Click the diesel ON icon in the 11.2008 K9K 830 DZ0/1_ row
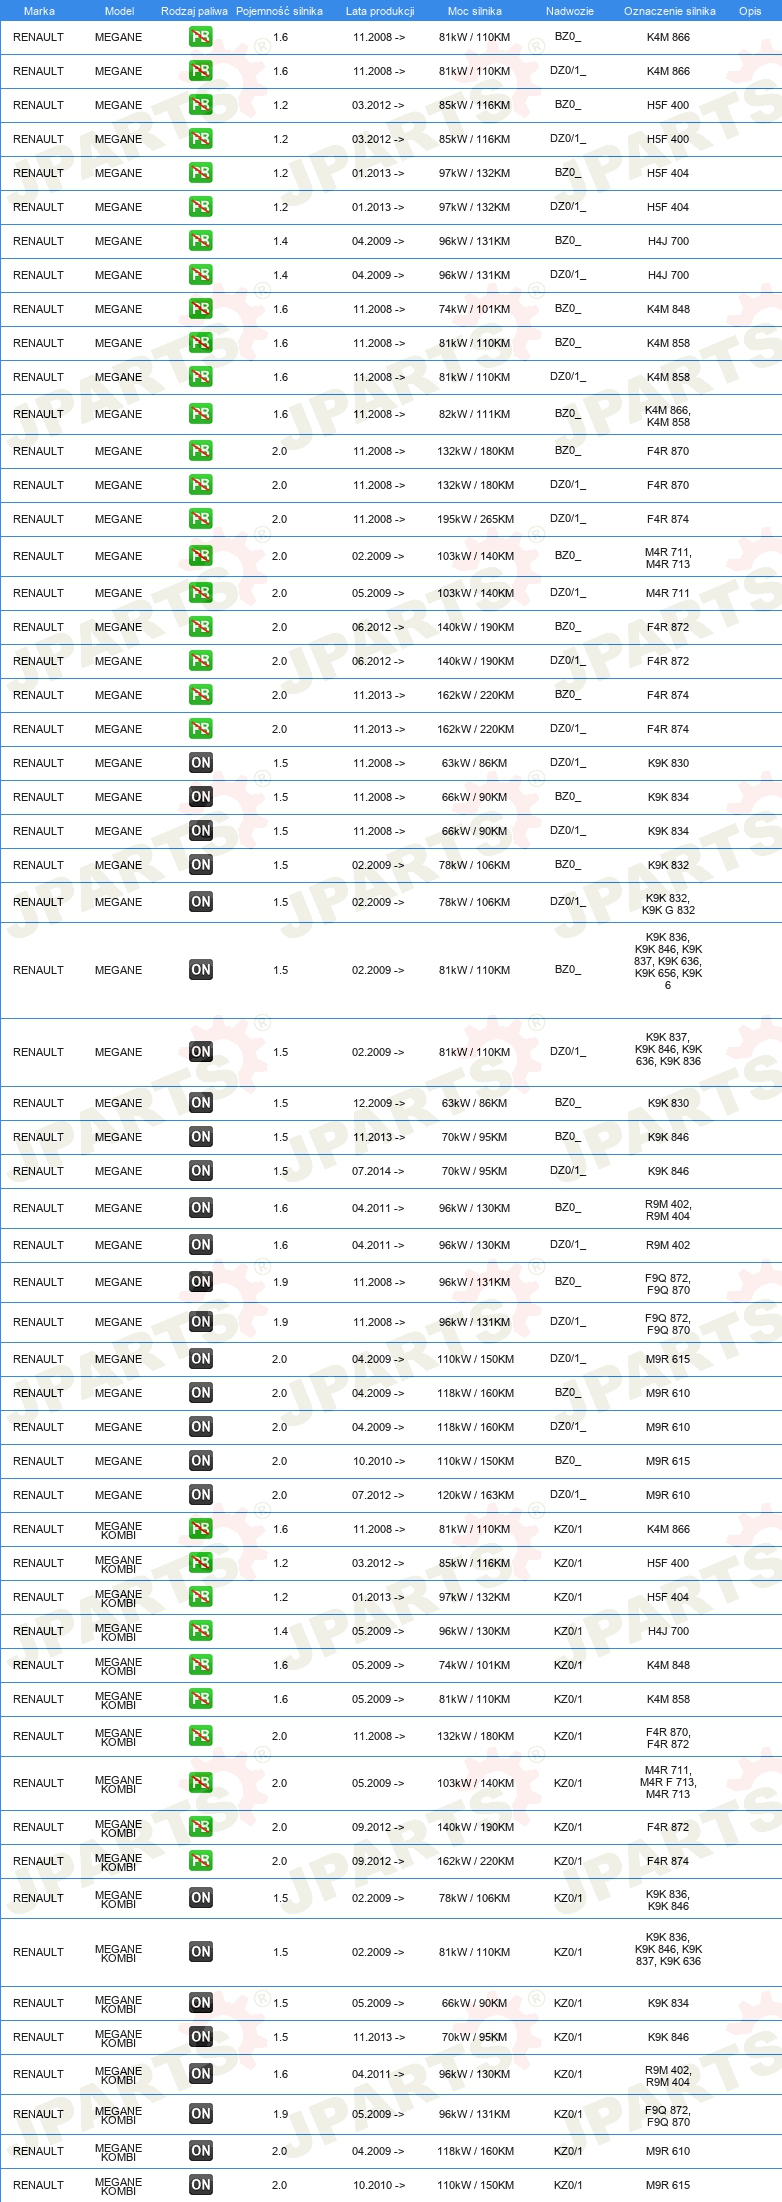 tap(200, 763)
